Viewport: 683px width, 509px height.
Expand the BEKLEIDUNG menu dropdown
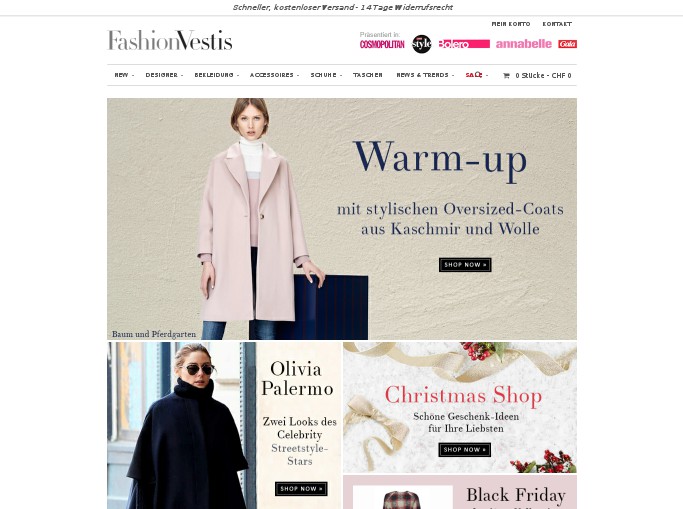(x=216, y=75)
